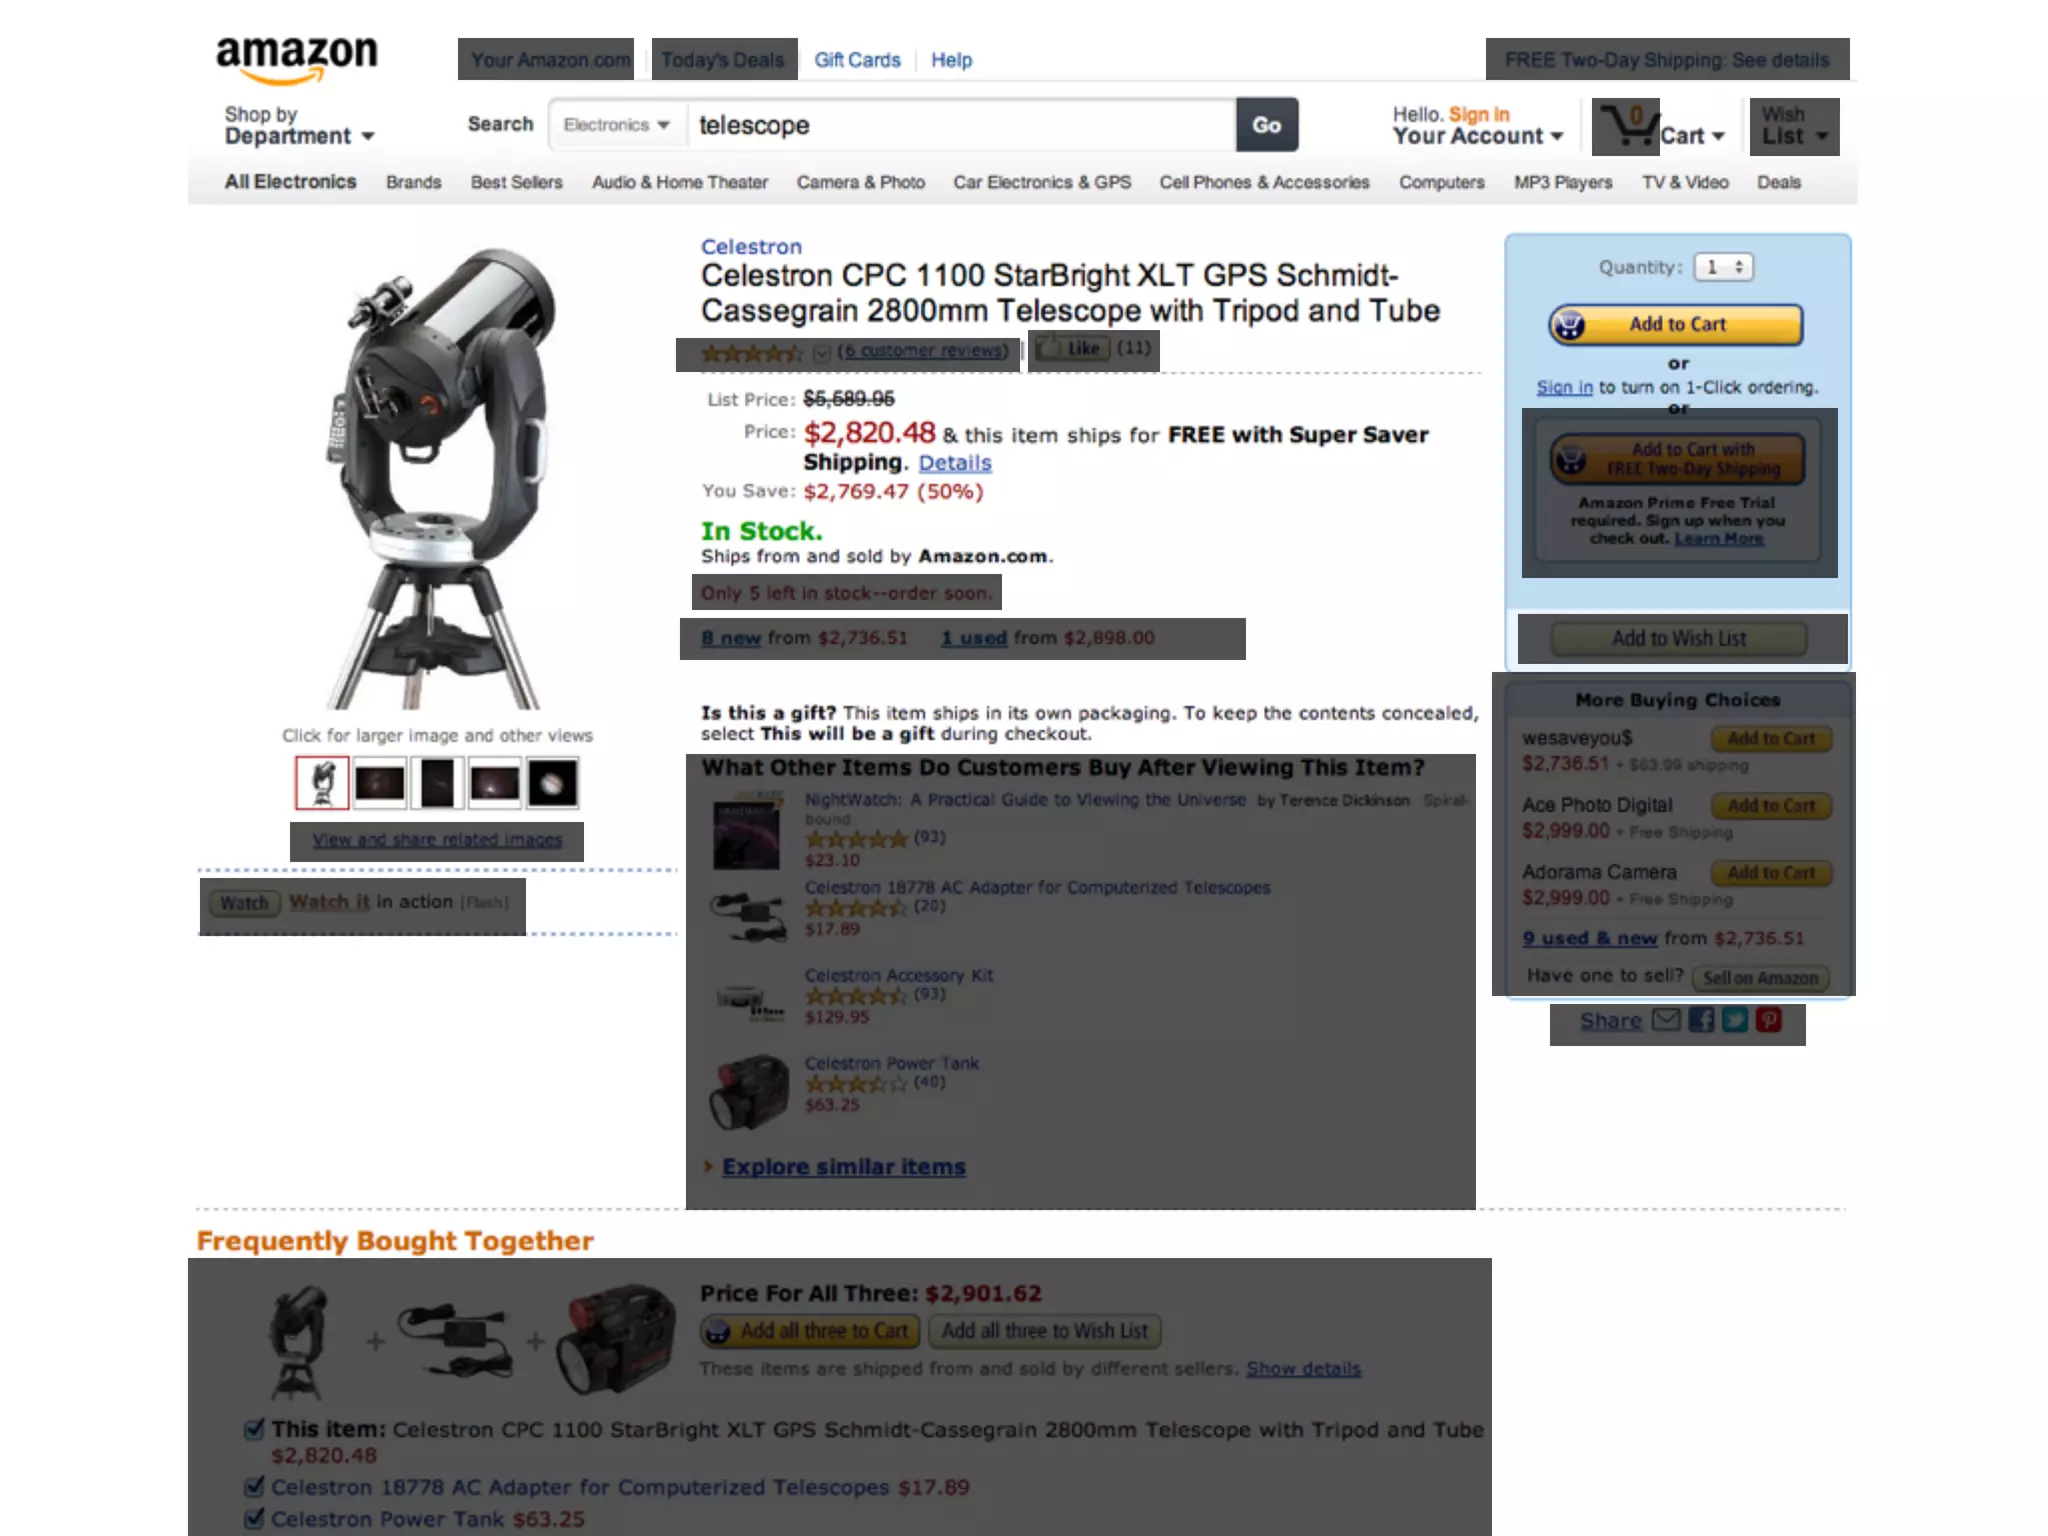2048x1536 pixels.
Task: Select the first telescope thumbnail image
Action: [x=322, y=782]
